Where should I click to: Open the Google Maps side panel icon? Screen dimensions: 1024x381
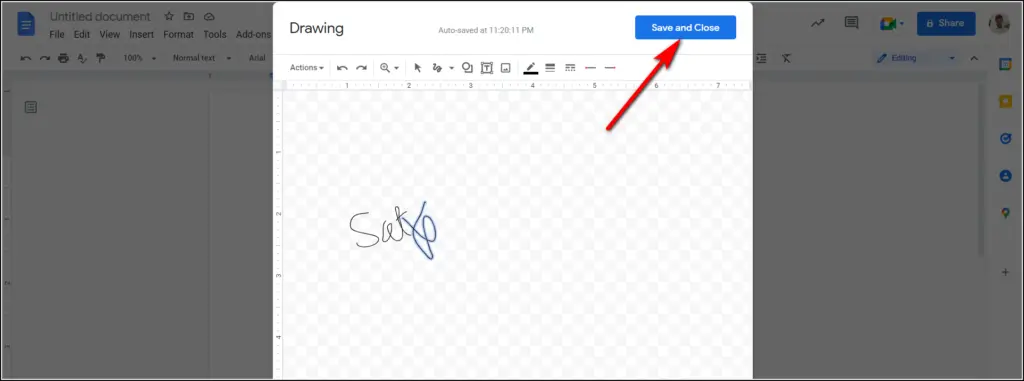(1005, 212)
